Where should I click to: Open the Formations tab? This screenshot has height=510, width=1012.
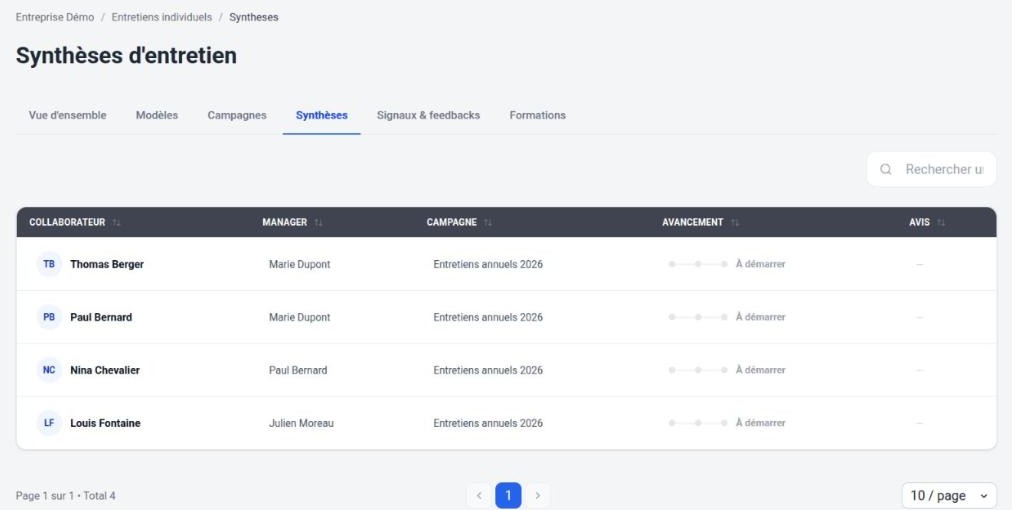(538, 115)
